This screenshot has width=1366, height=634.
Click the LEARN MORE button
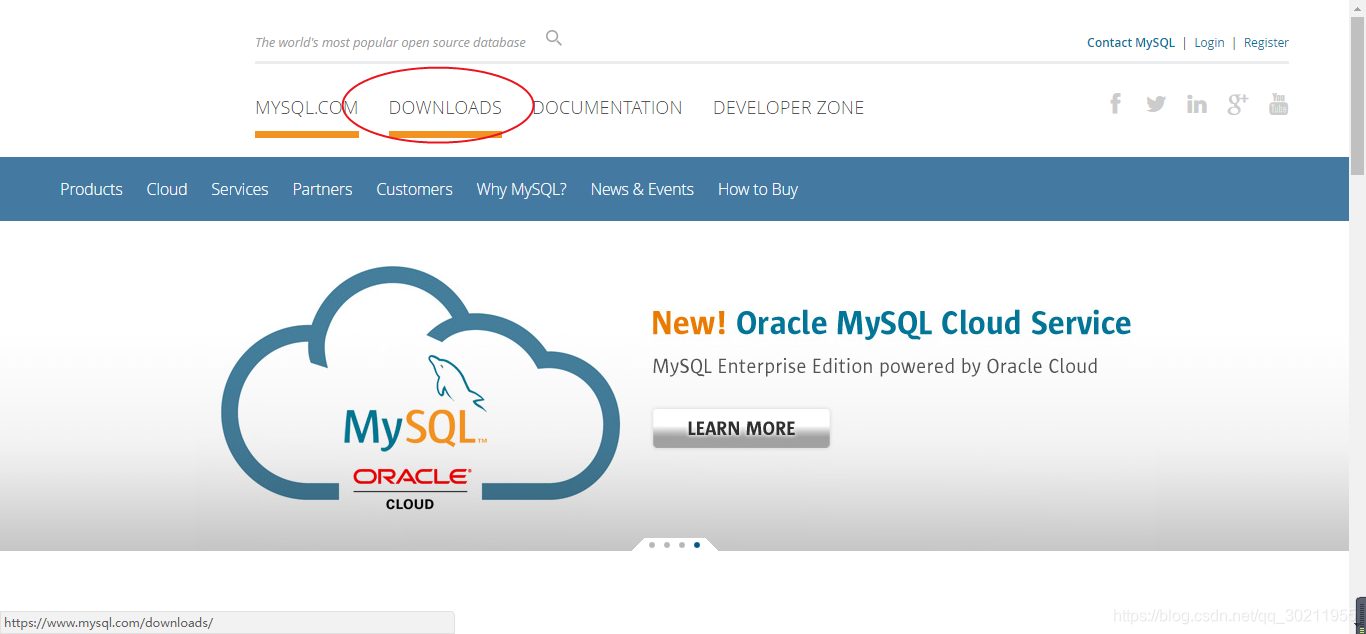pyautogui.click(x=741, y=428)
